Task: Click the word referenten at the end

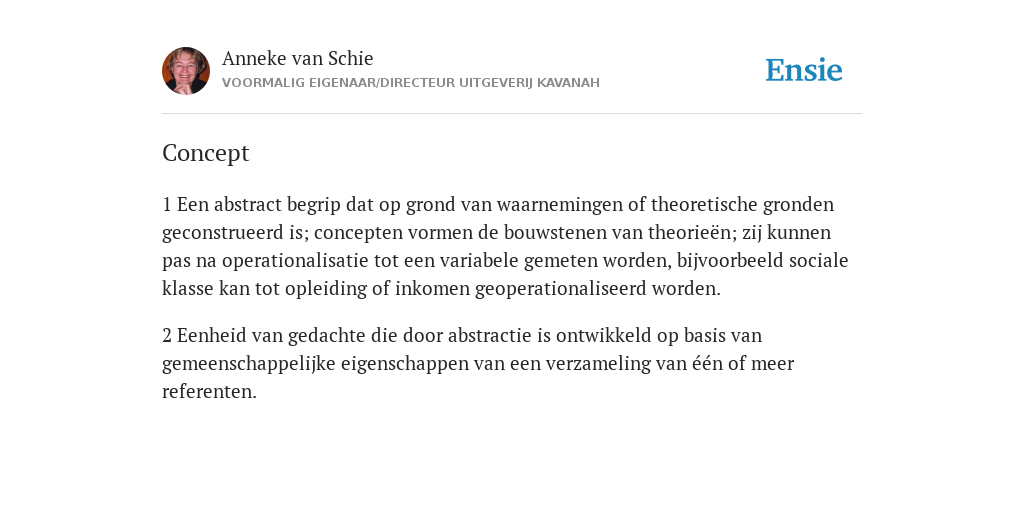Action: click(x=209, y=391)
